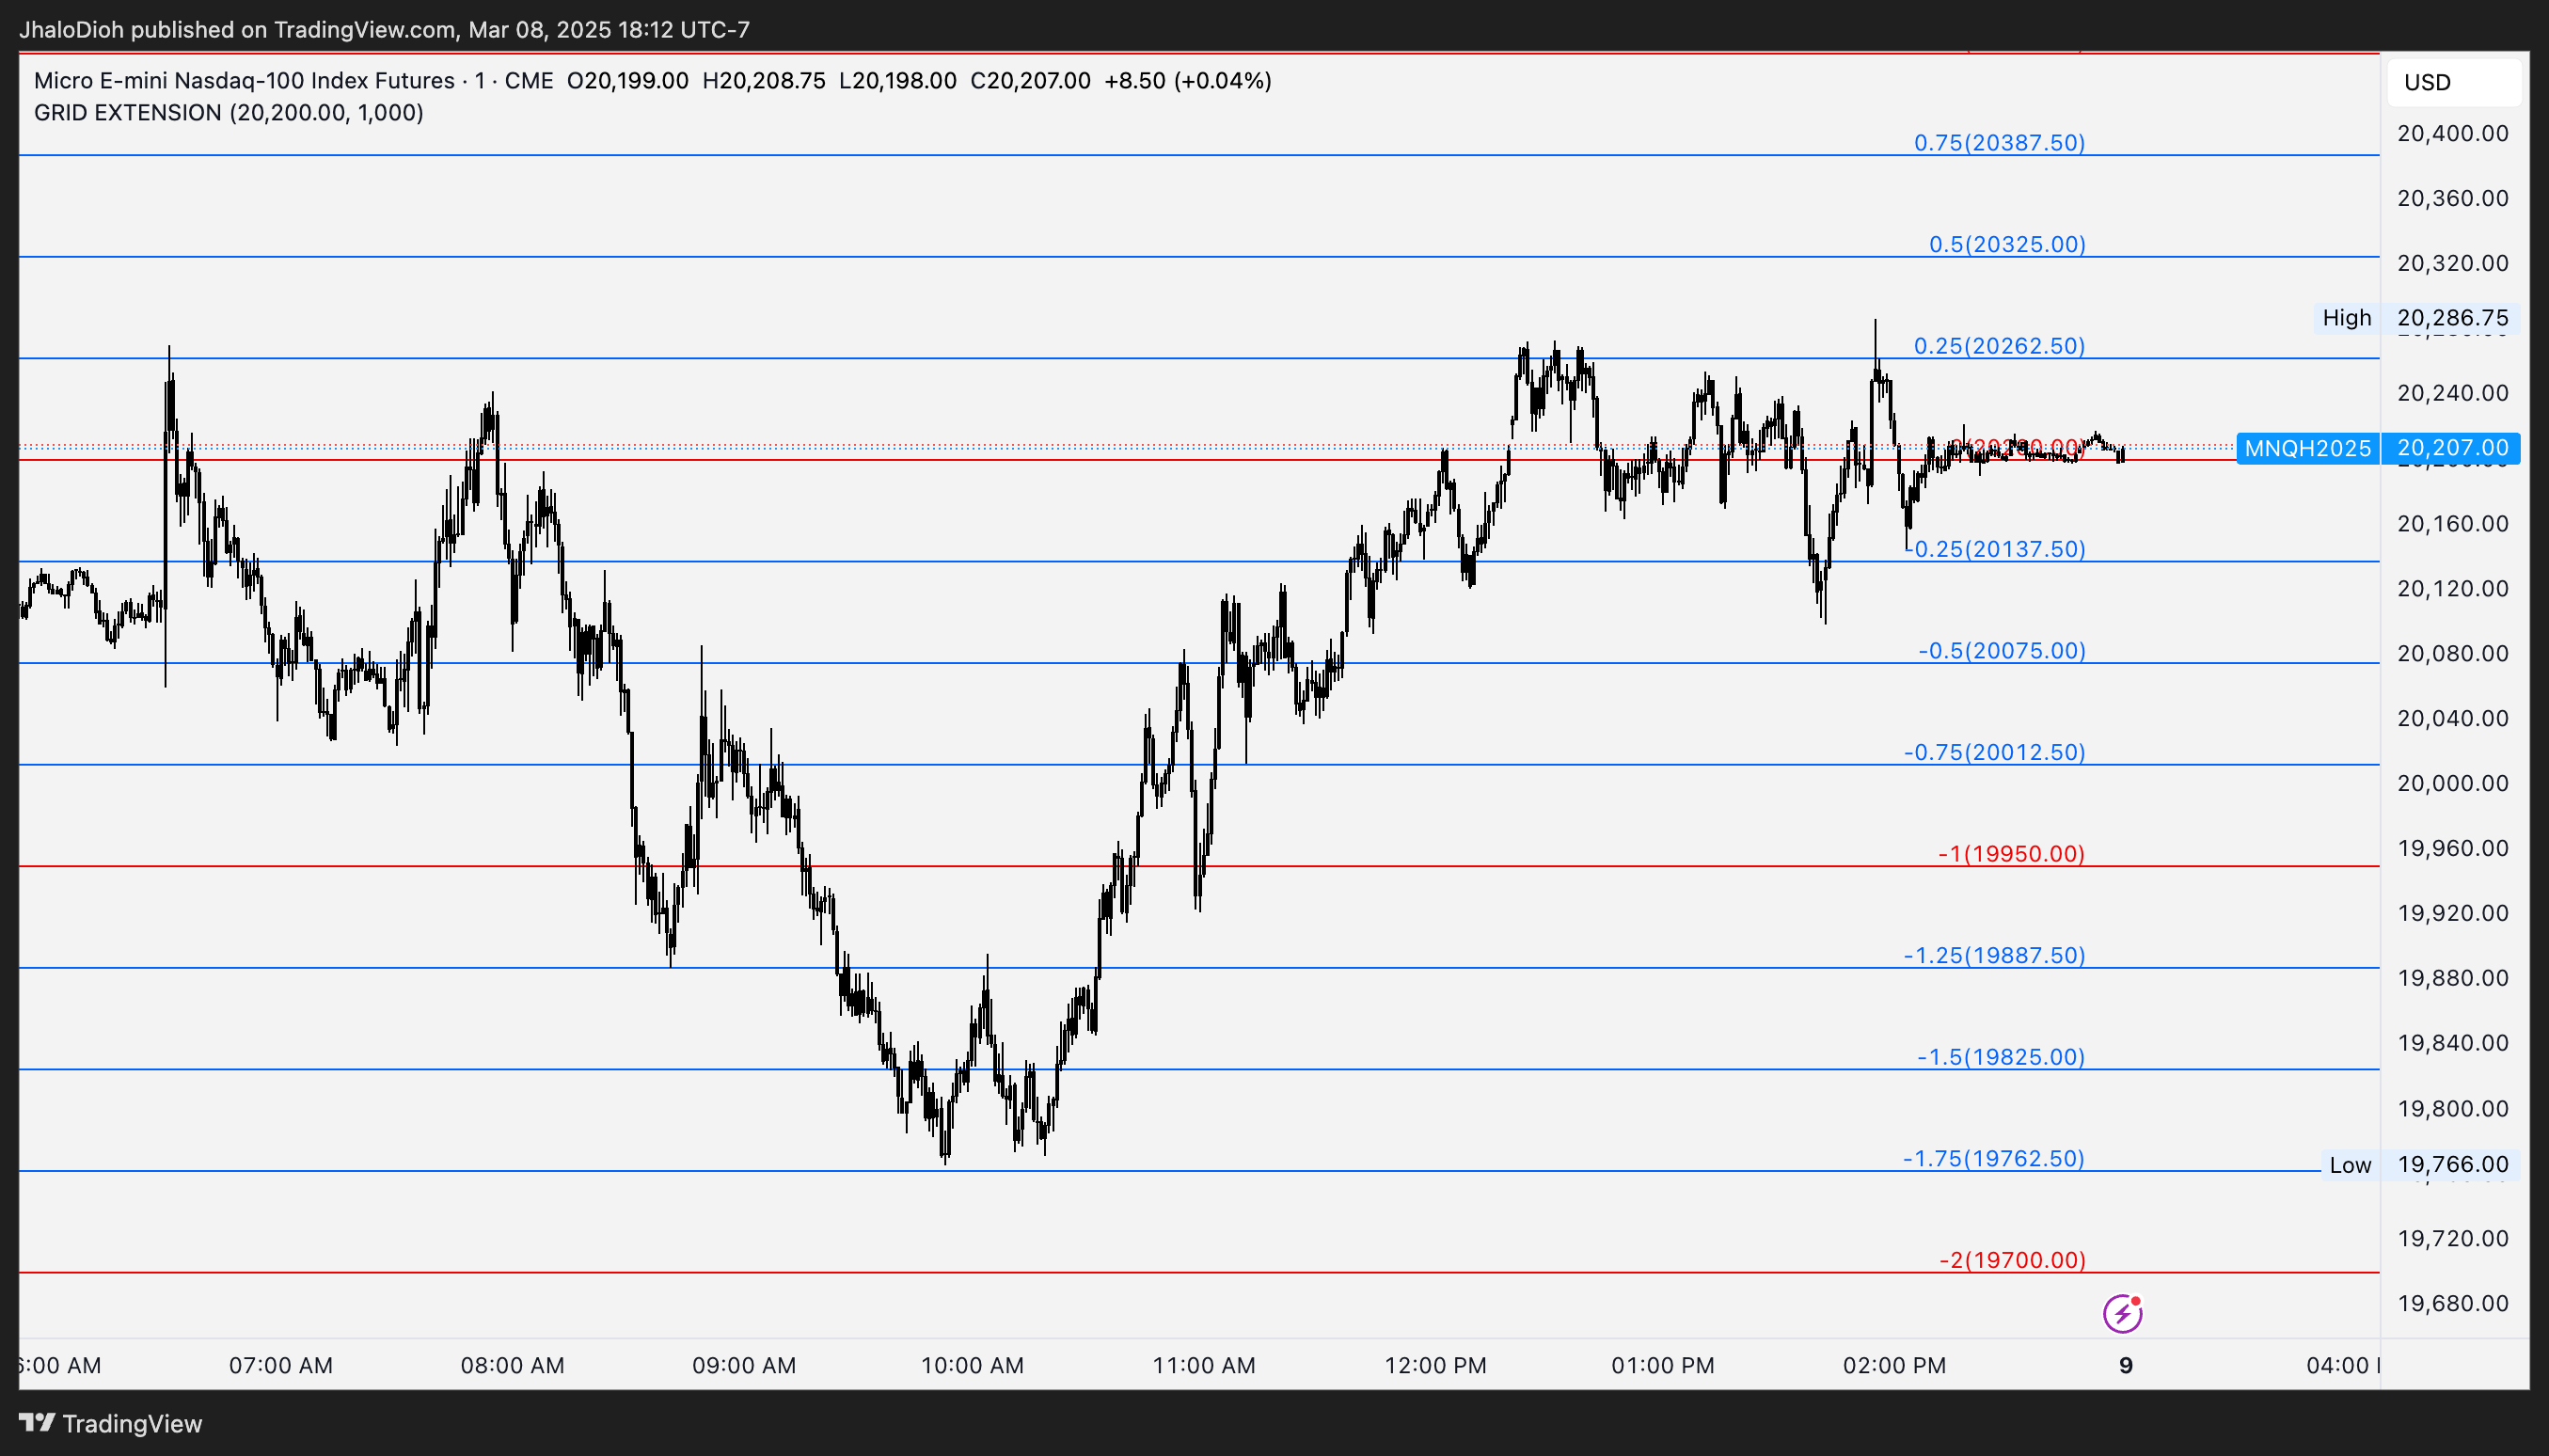The height and width of the screenshot is (1456, 2549).
Task: Click the High 20,286.75 price label
Action: (2416, 318)
